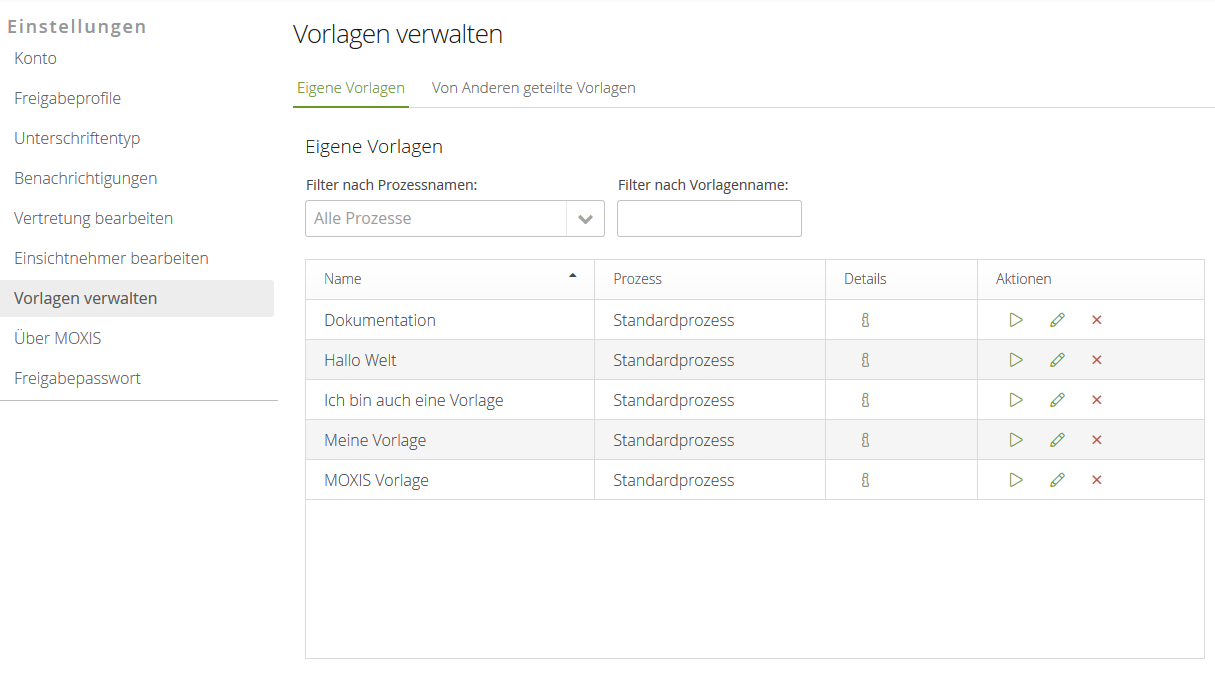Image resolution: width=1215 pixels, height=675 pixels.
Task: Click the Vorlagenname filter input field
Action: pyautogui.click(x=708, y=218)
